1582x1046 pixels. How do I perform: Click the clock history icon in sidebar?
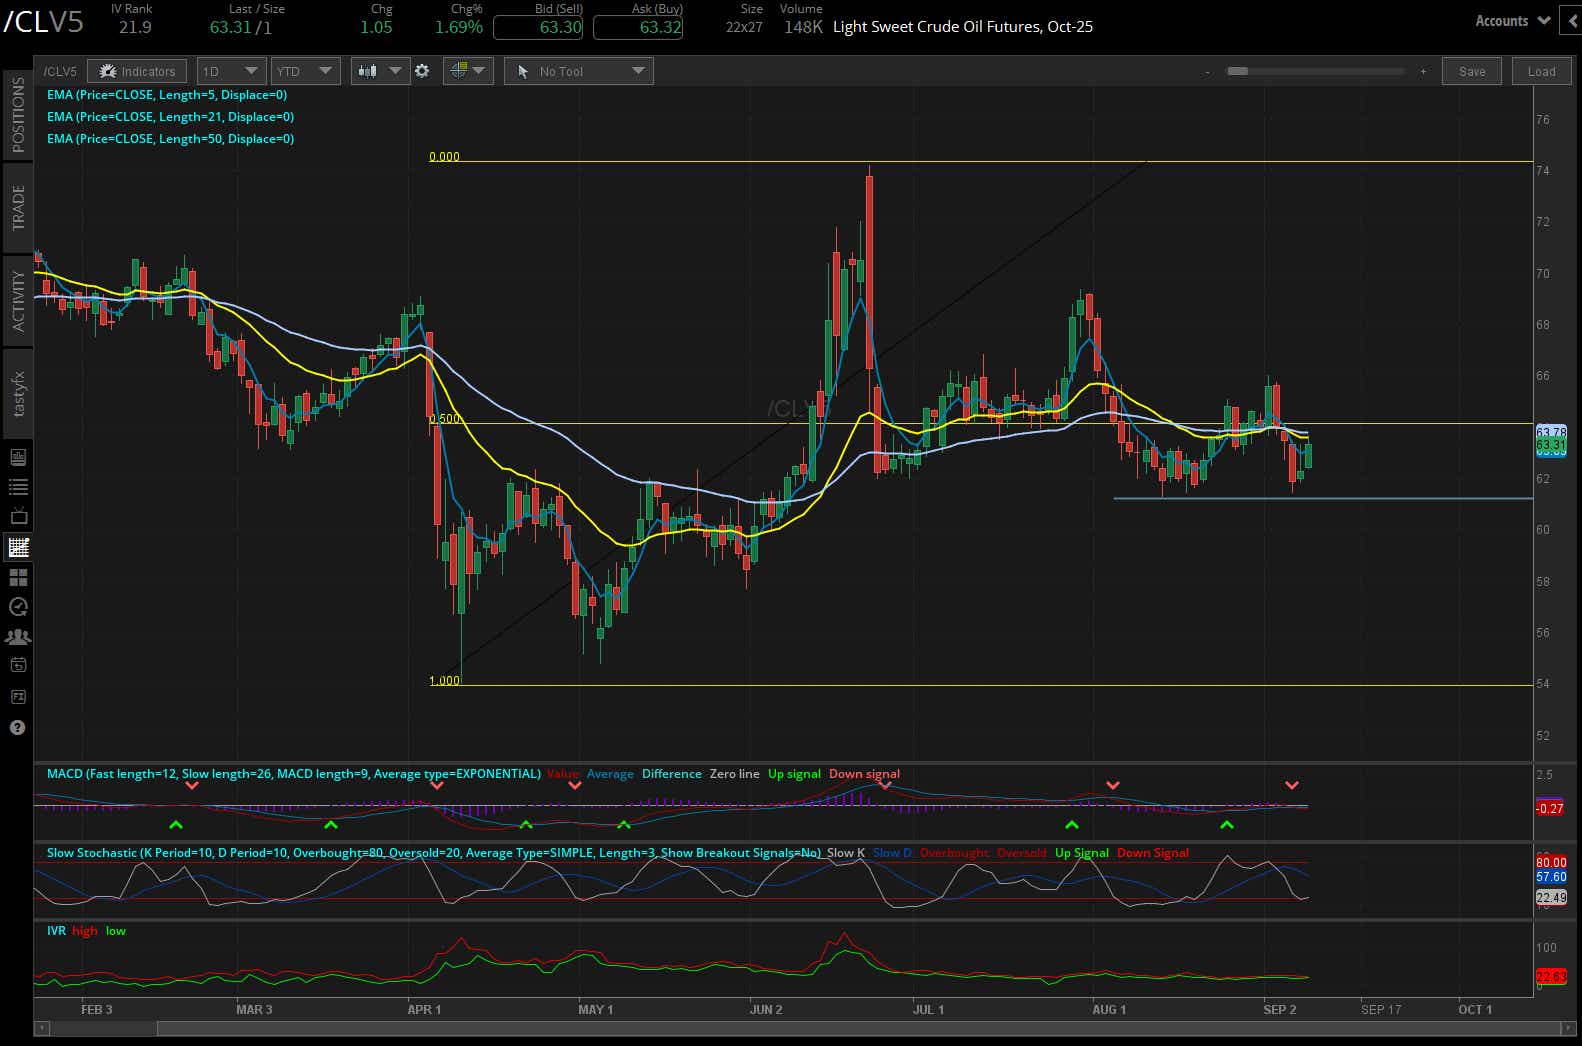[18, 606]
